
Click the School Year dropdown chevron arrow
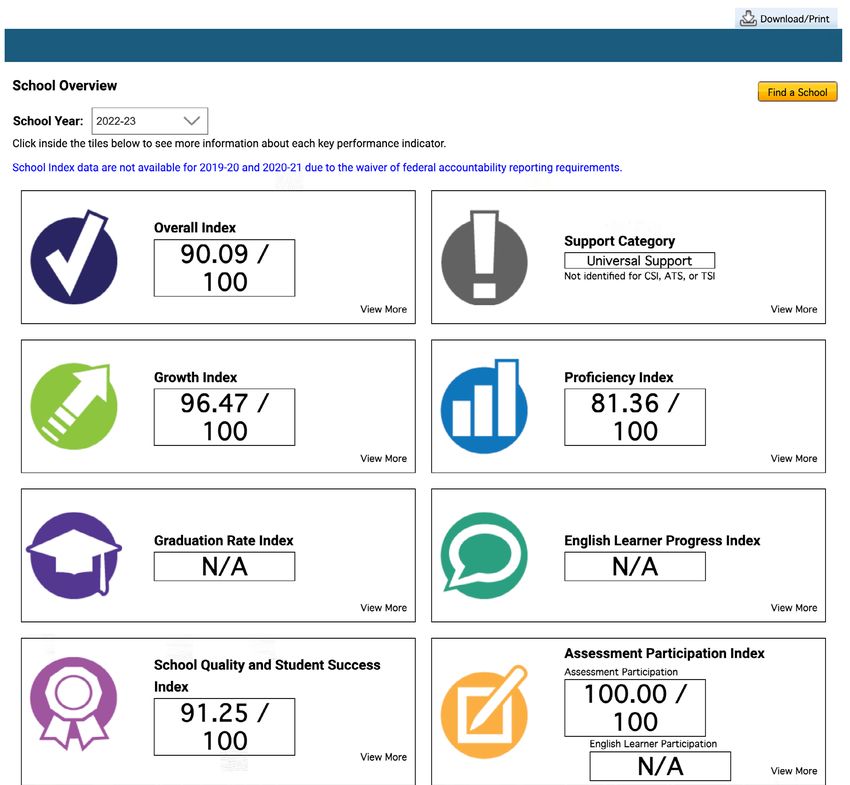[x=192, y=121]
